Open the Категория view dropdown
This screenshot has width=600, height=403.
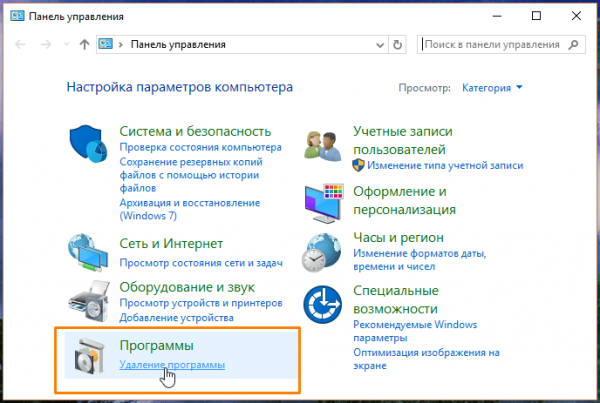492,88
